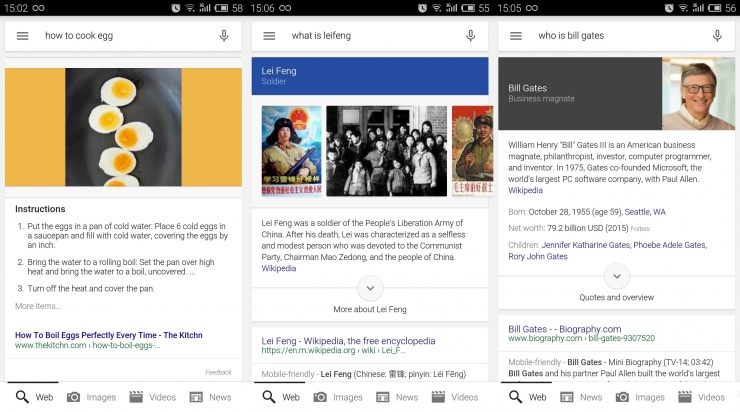The width and height of the screenshot is (740, 412).
Task: Open 'How To Boil Eggs Perfectly Every Time' link
Action: click(109, 335)
